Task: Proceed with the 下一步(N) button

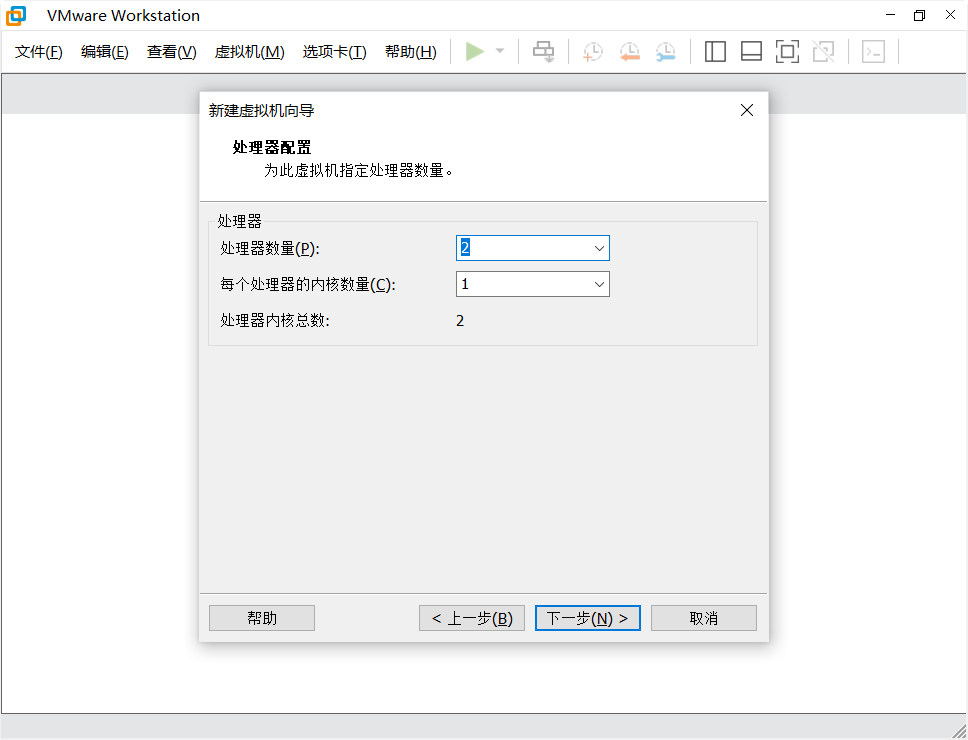Action: [588, 618]
